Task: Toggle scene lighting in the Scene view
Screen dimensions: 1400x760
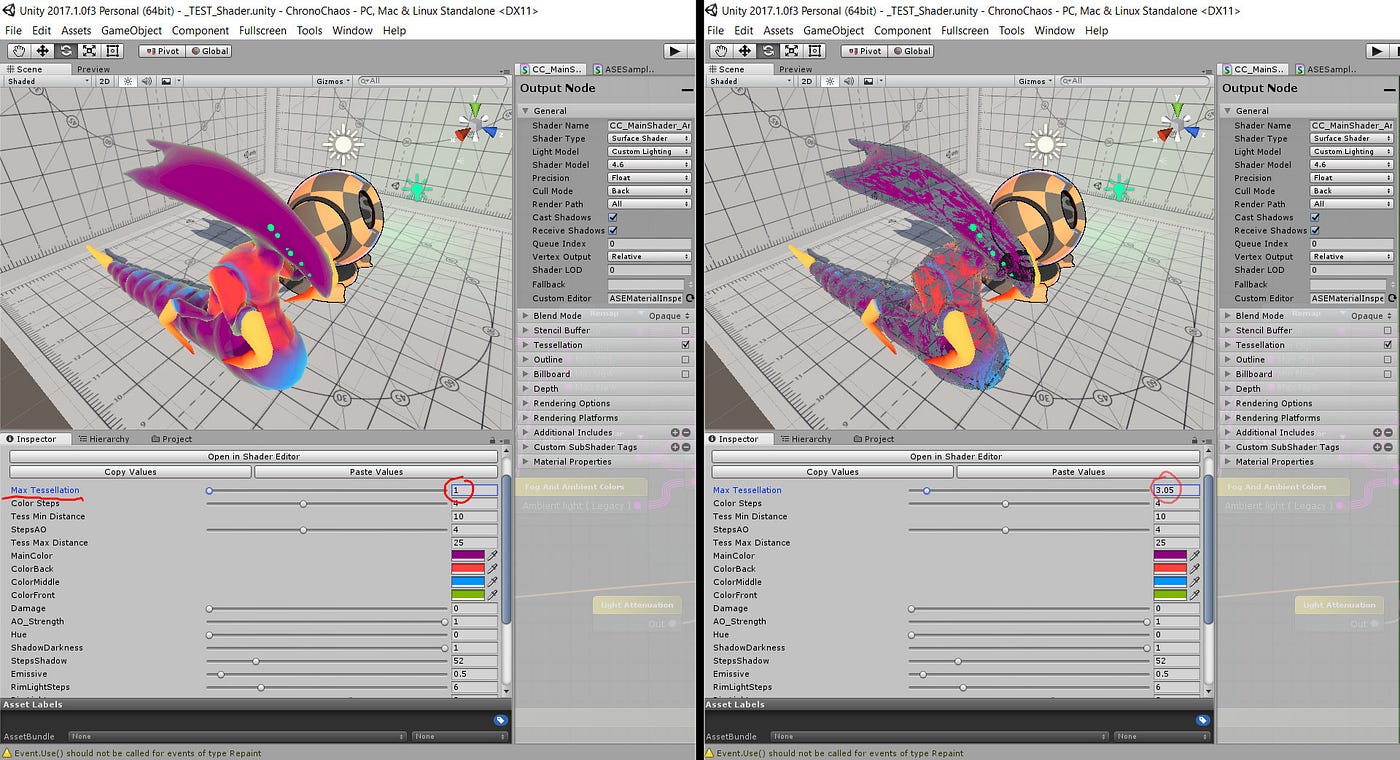Action: click(128, 81)
